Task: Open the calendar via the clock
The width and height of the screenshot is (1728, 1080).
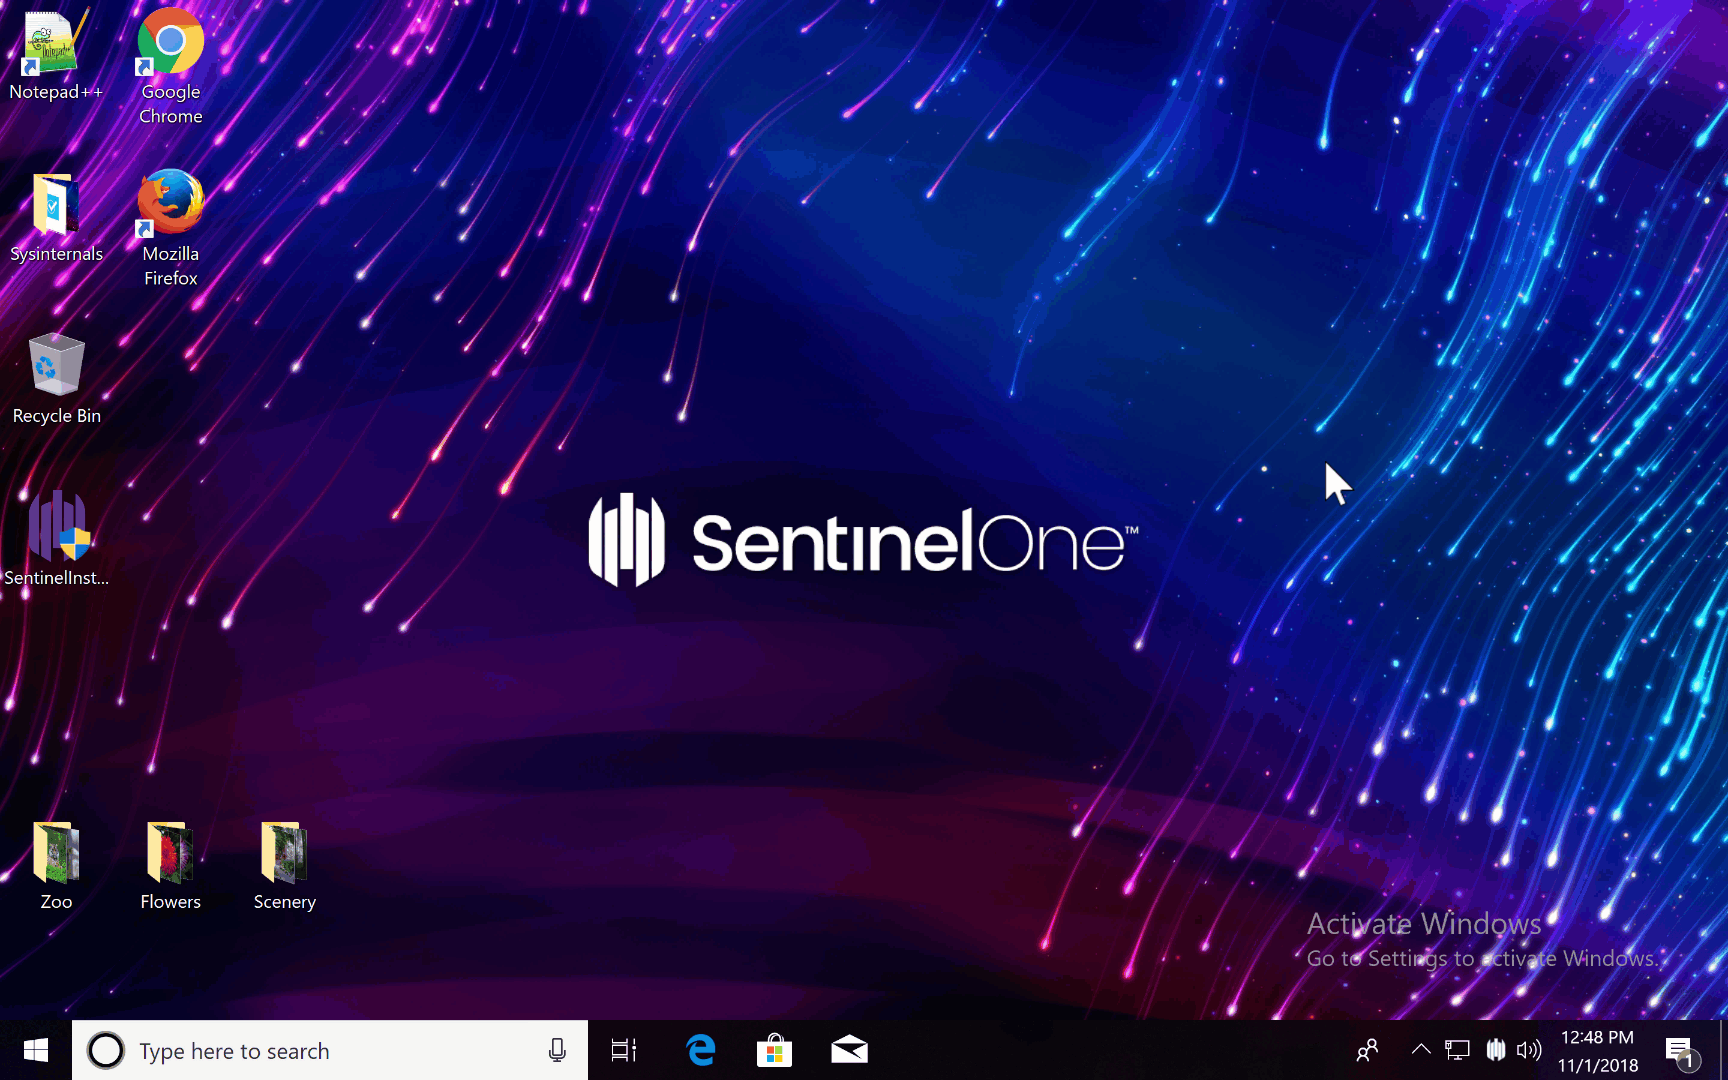Action: pyautogui.click(x=1596, y=1050)
